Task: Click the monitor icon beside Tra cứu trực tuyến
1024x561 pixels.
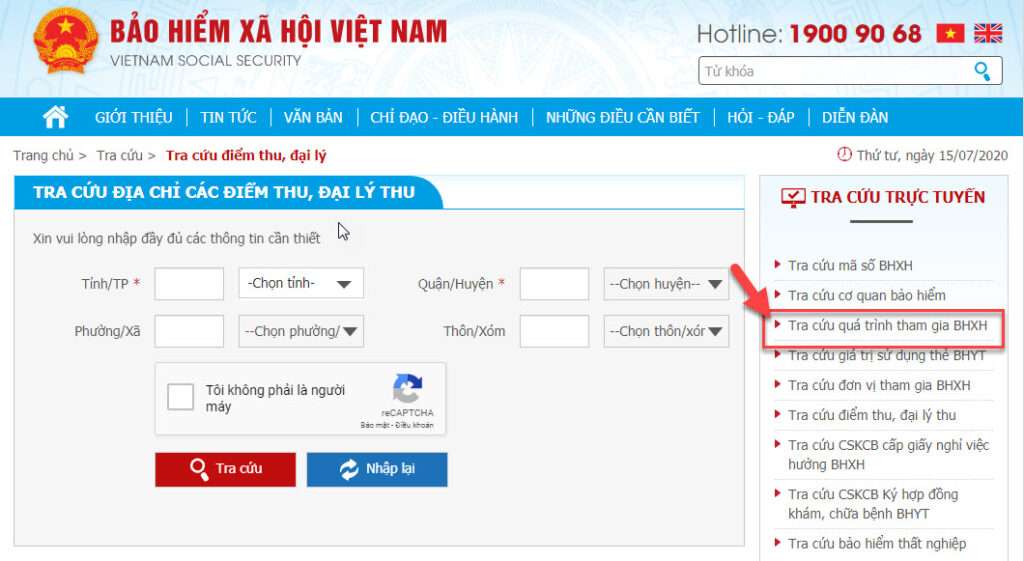Action: tap(793, 197)
